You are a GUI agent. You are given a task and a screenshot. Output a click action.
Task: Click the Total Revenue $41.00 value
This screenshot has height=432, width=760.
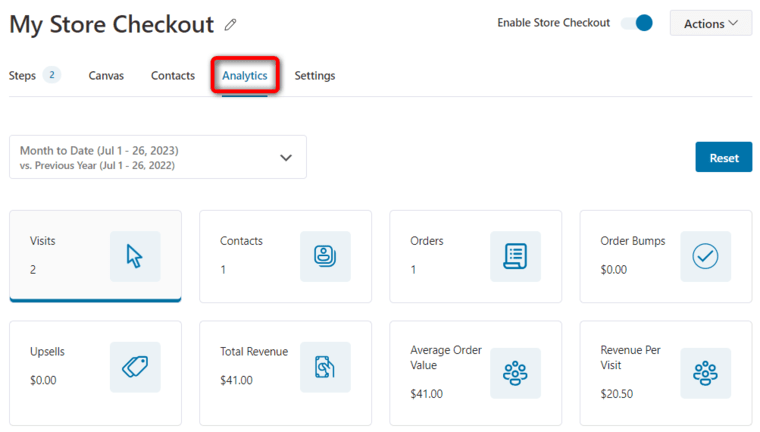pos(237,380)
